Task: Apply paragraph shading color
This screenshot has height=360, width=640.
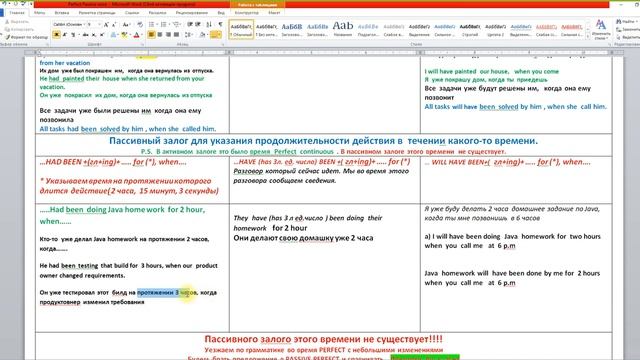Action: click(x=203, y=35)
